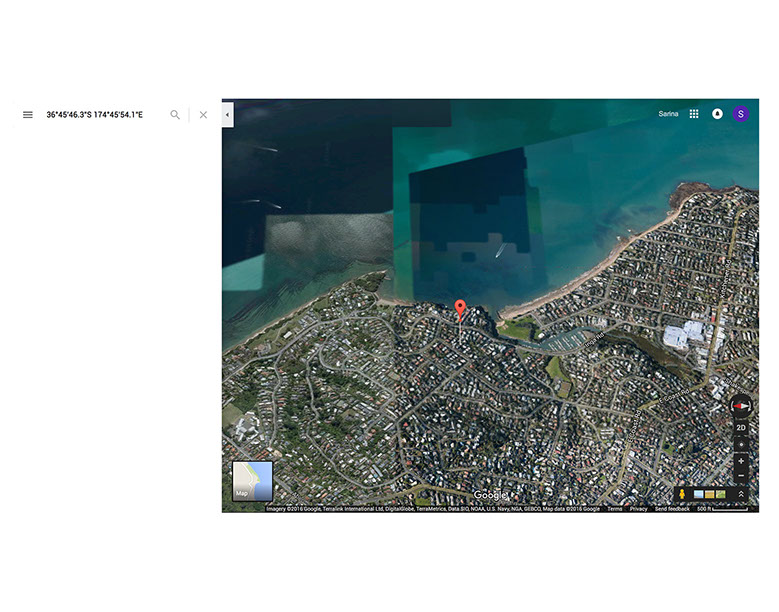Toggle the 2D view button
The image size is (779, 612).
tap(741, 428)
